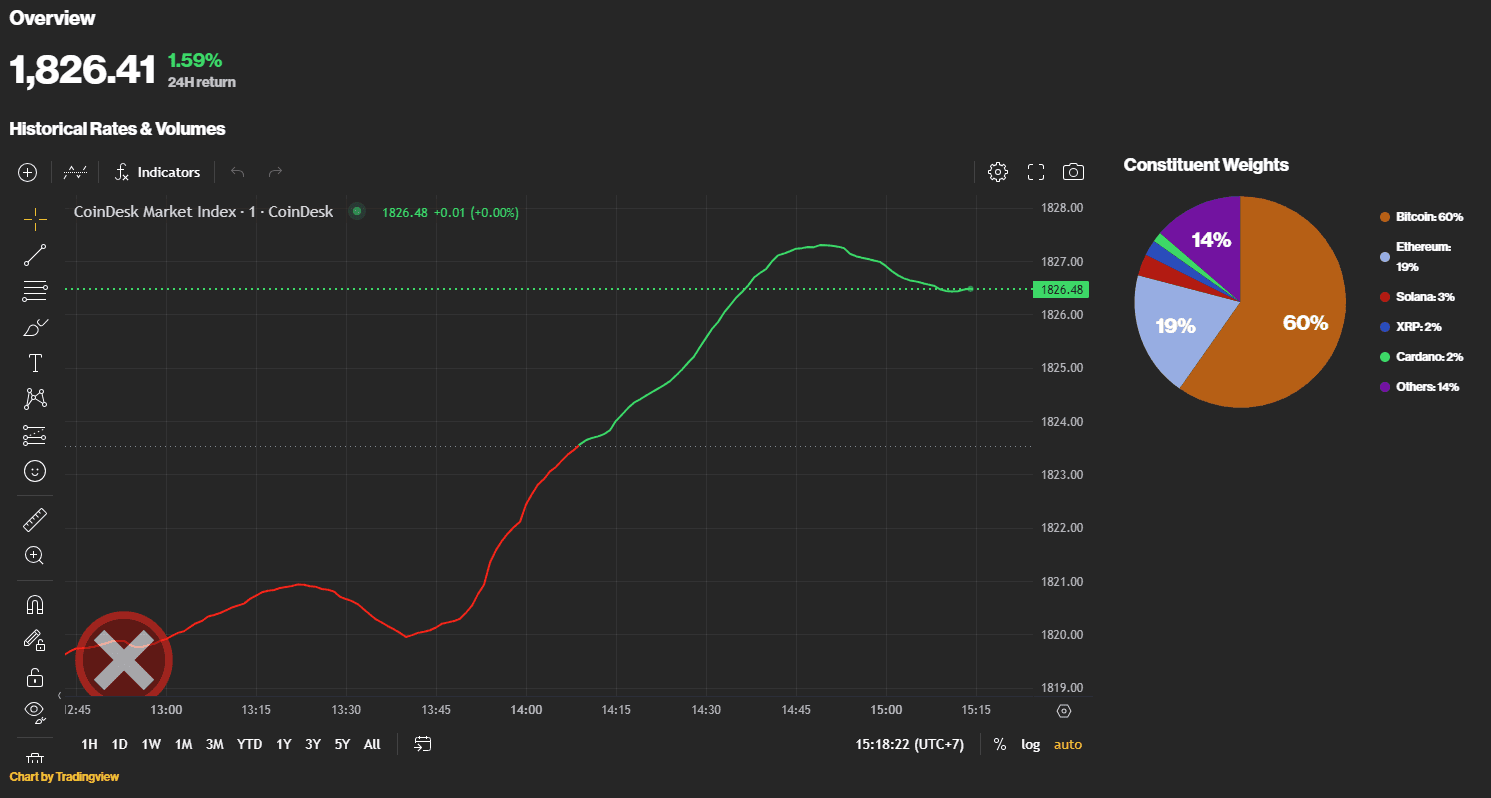Screen dimensions: 1491x798
Task: Switch to 1D time range
Action: coord(120,744)
